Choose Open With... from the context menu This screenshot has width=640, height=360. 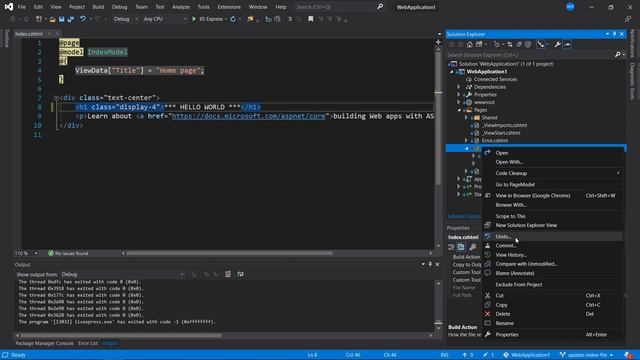(553, 162)
